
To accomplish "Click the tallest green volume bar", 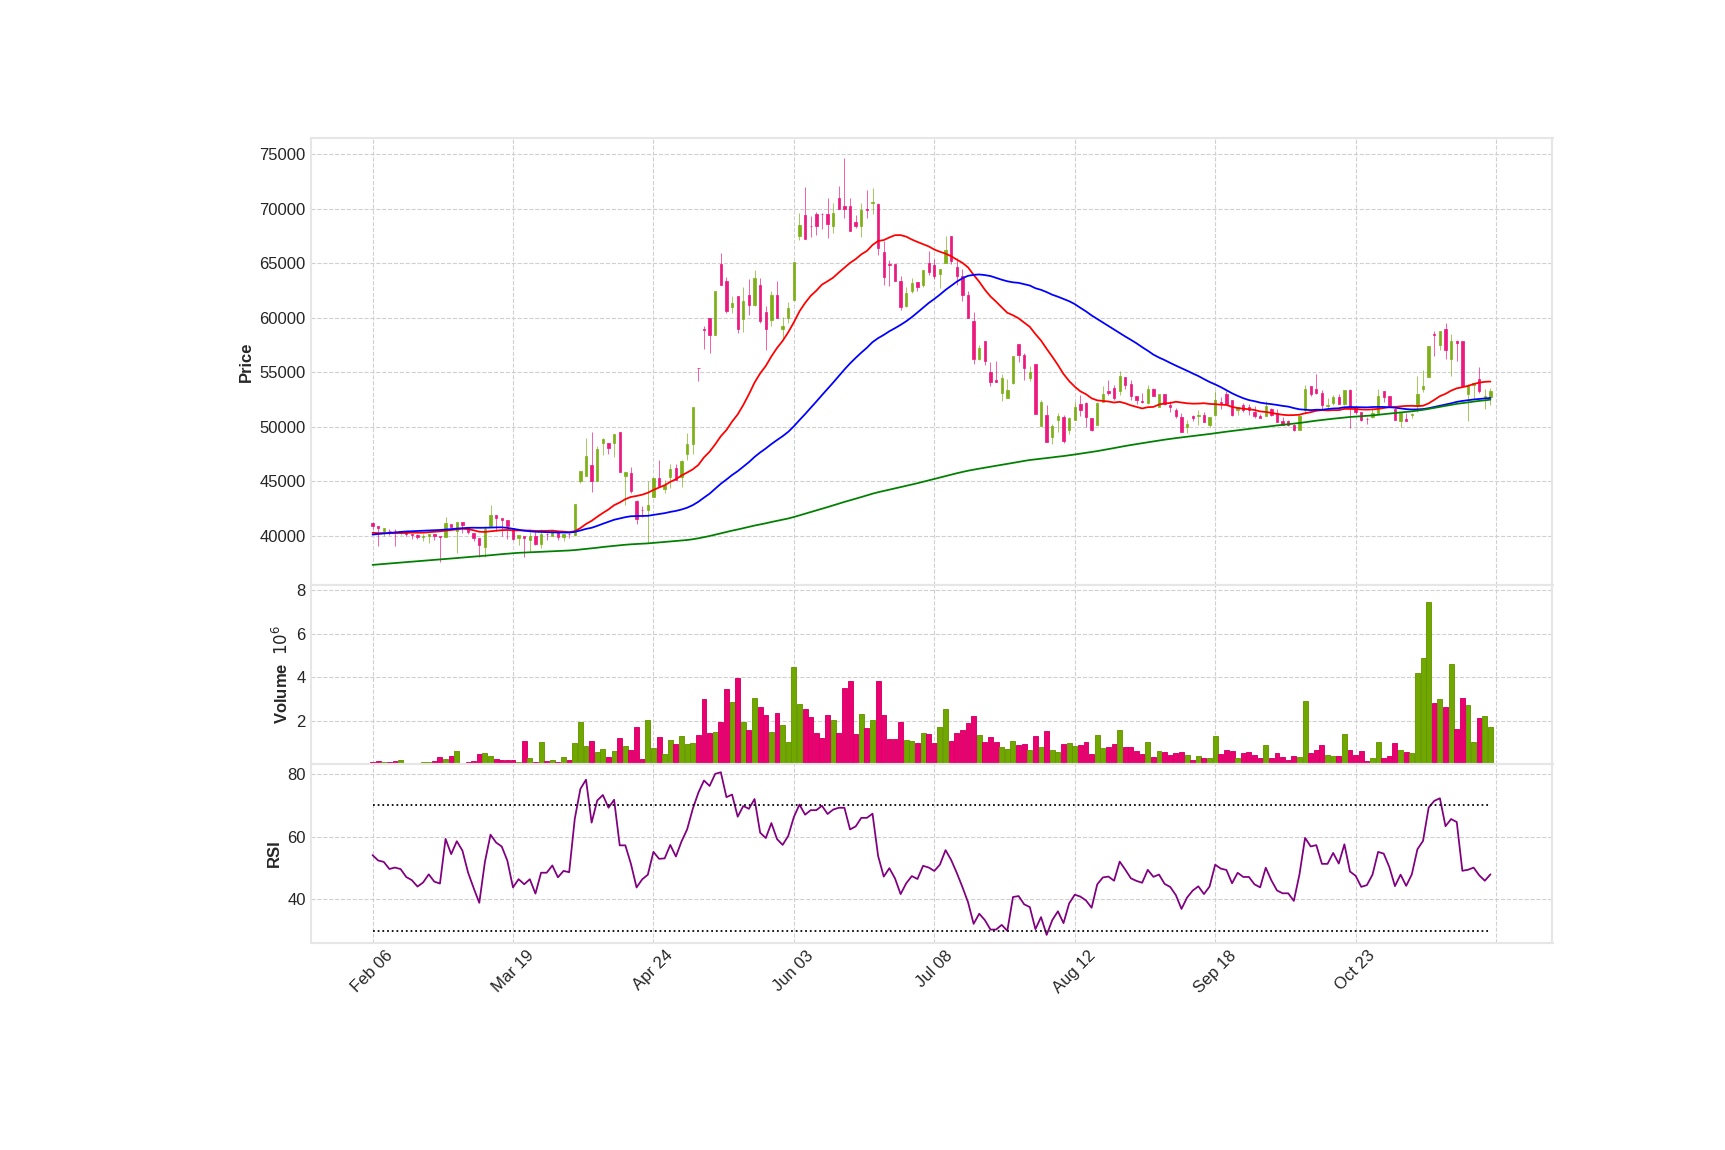I will 1429,682.
